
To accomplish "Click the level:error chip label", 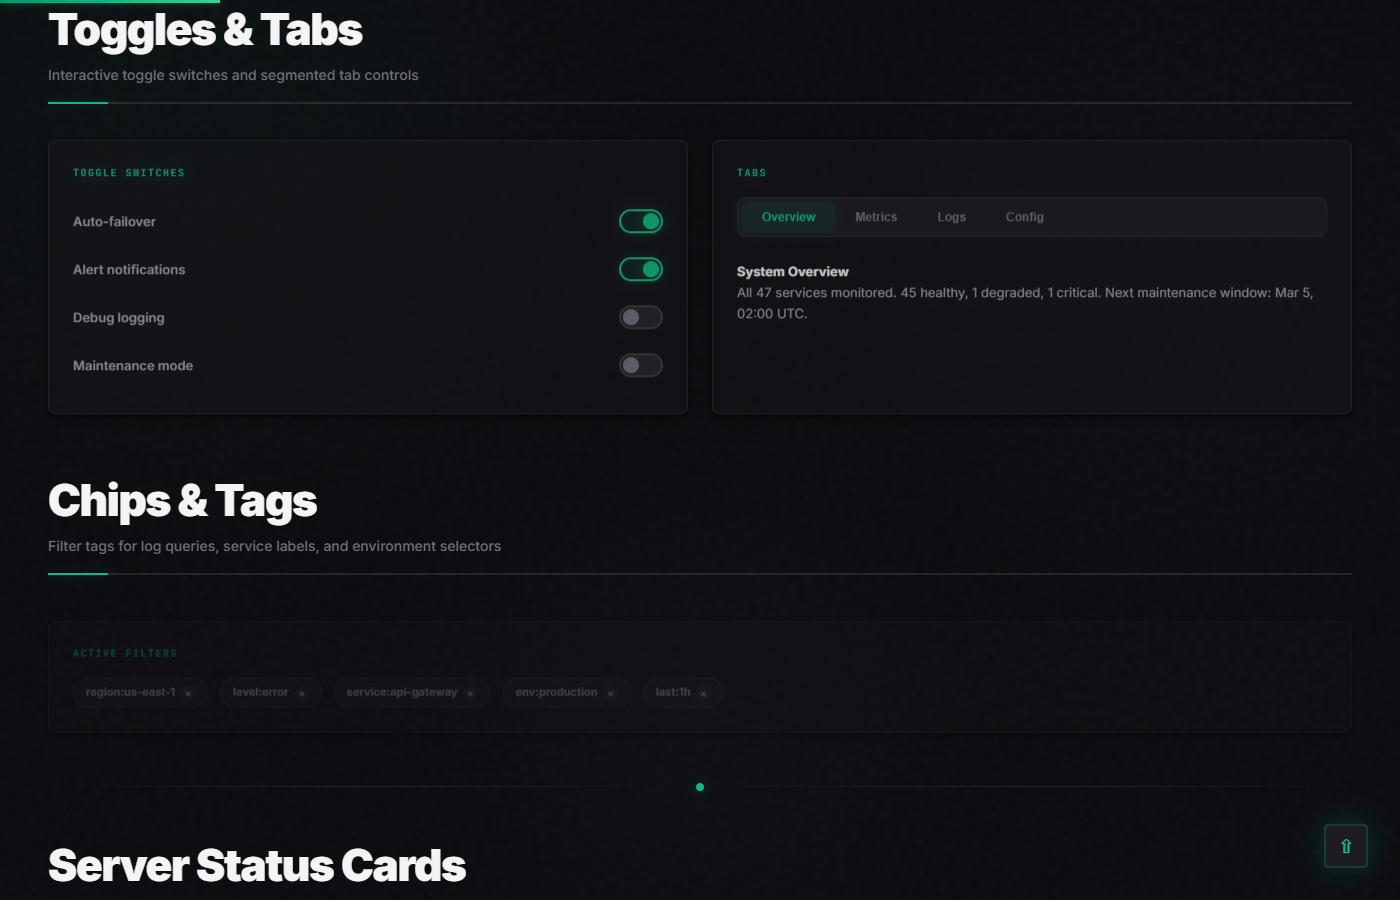I will (260, 692).
